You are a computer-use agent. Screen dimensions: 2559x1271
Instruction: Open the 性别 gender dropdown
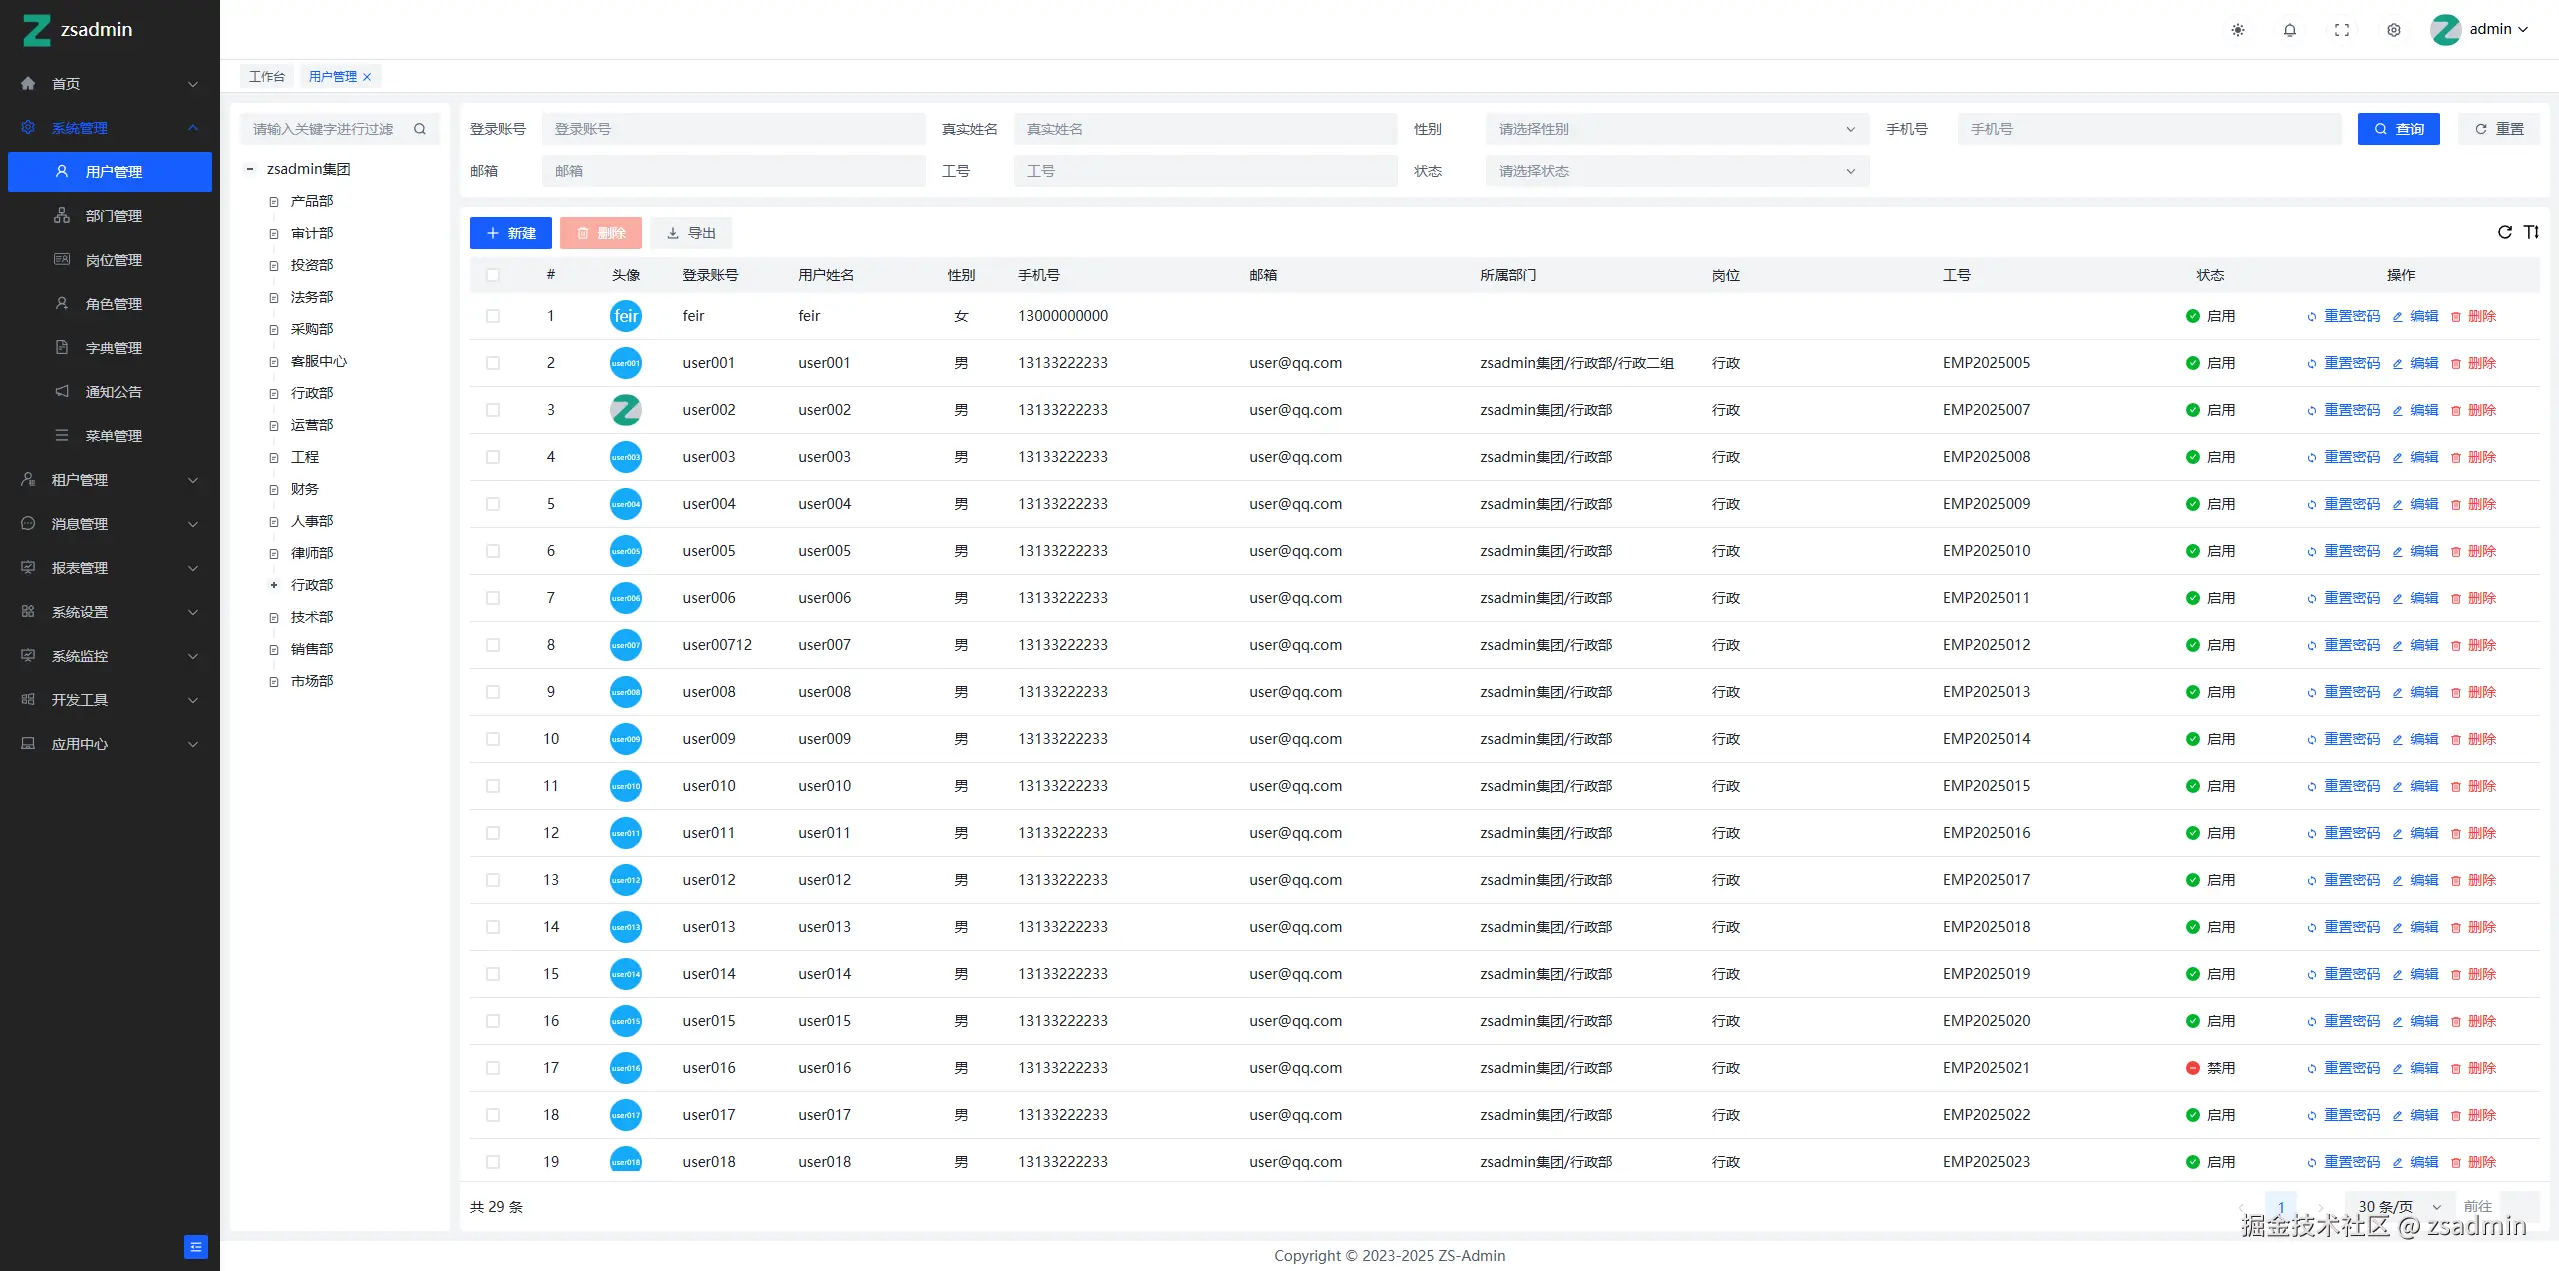point(1676,129)
